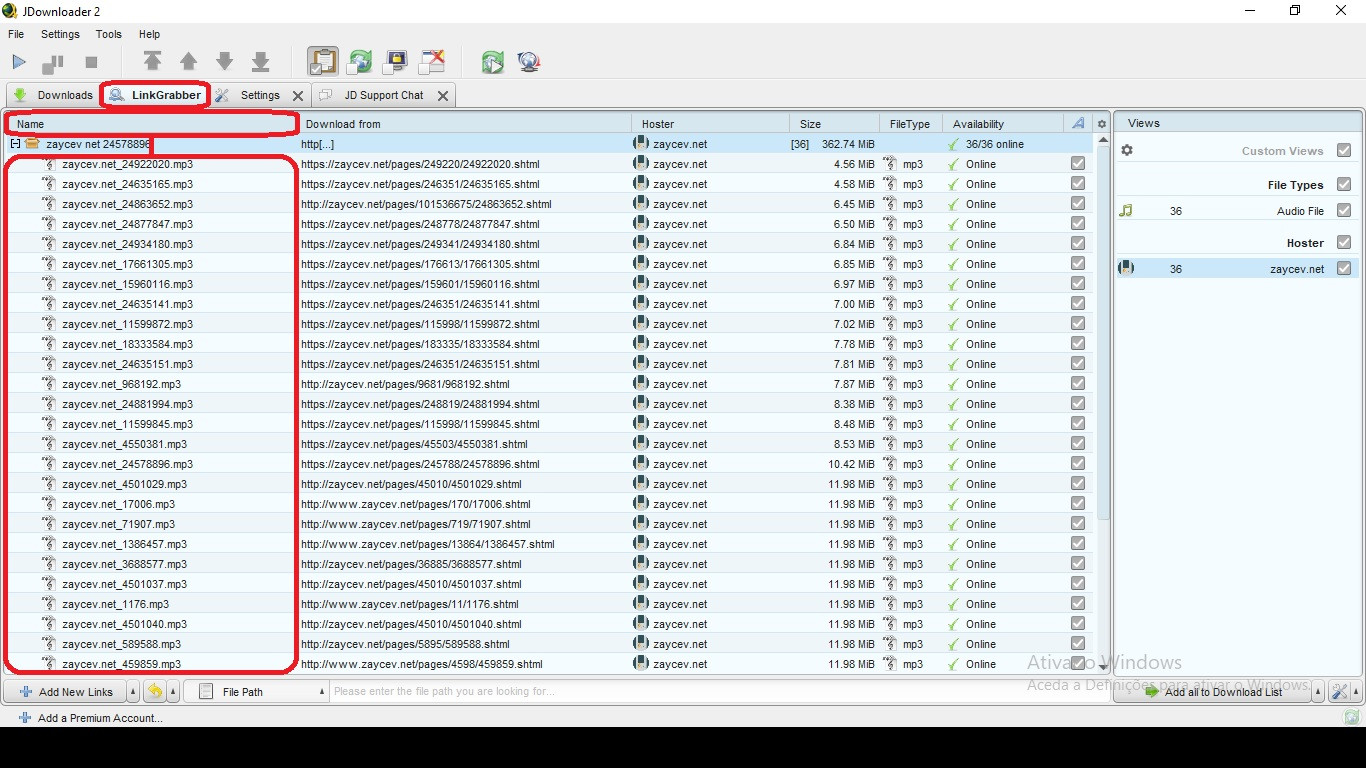Open the File menu
This screenshot has height=768, width=1366.
(16, 34)
